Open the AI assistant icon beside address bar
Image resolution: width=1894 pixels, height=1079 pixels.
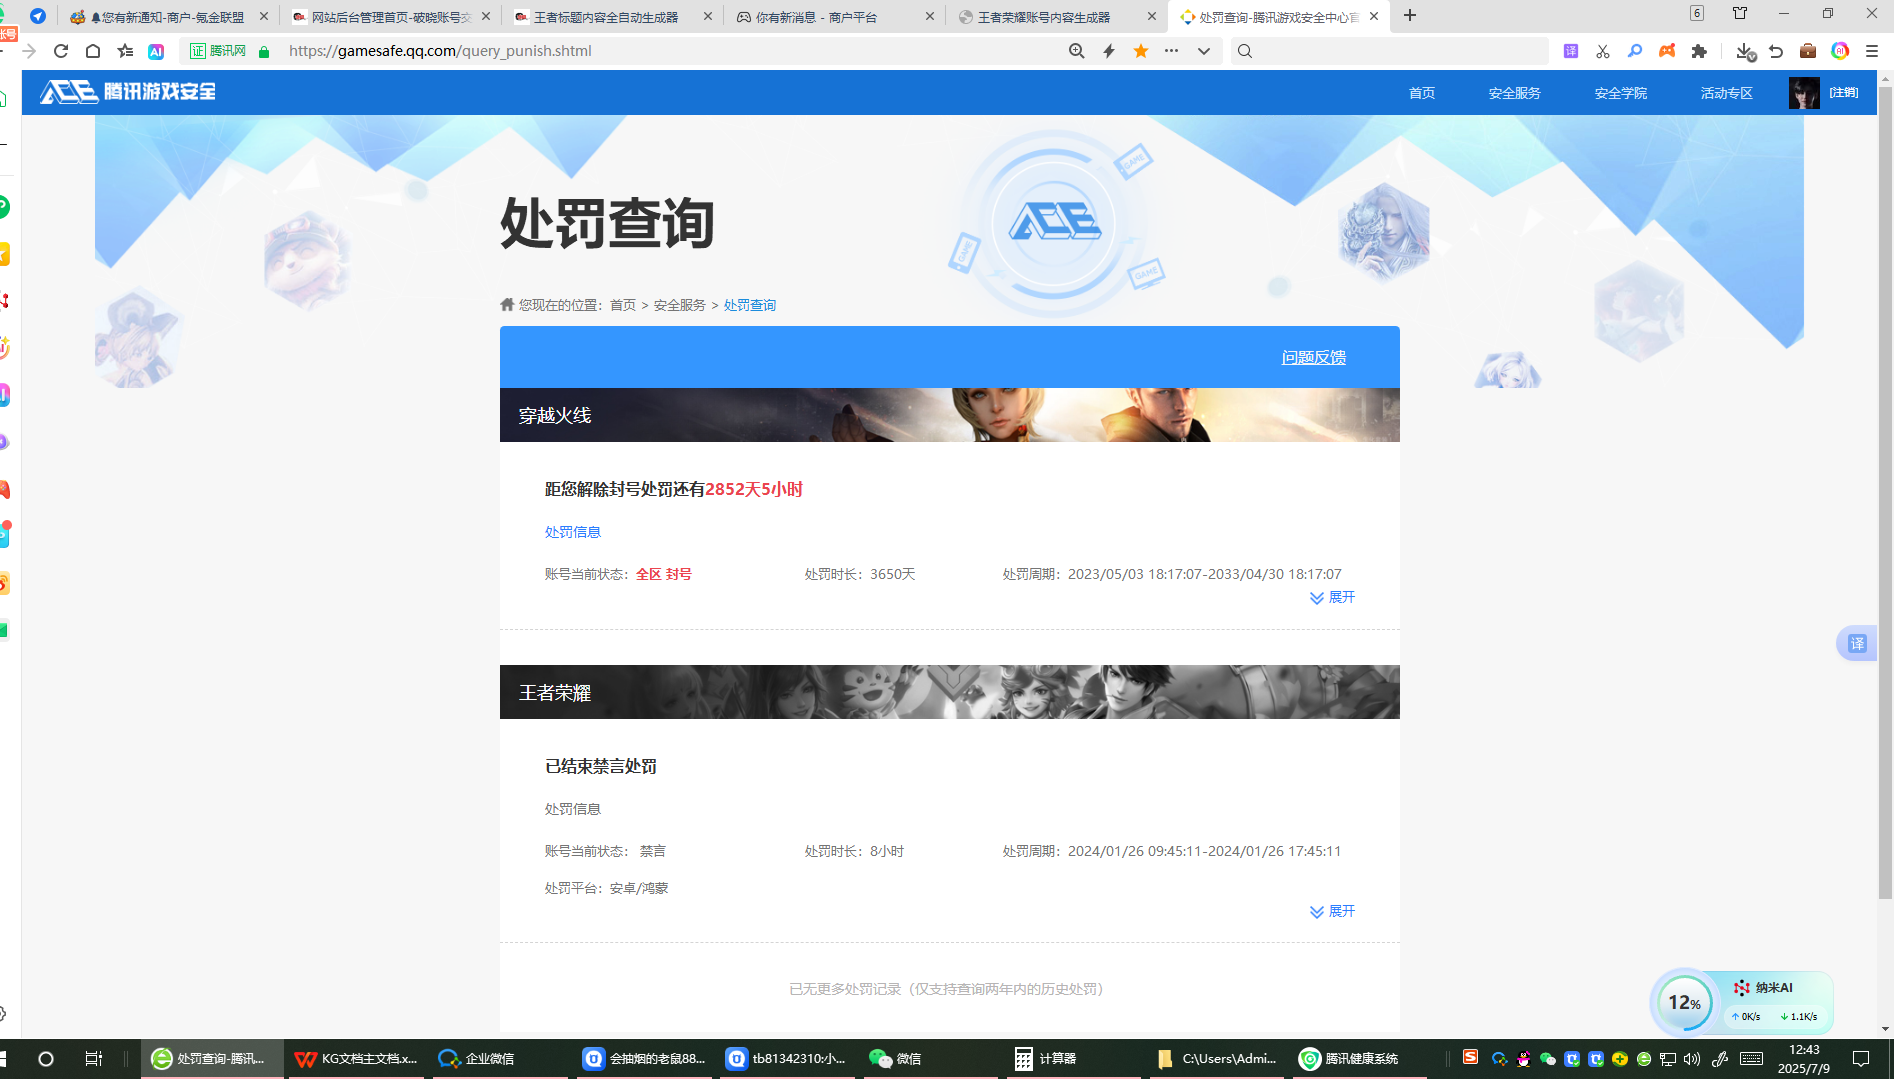coord(156,51)
